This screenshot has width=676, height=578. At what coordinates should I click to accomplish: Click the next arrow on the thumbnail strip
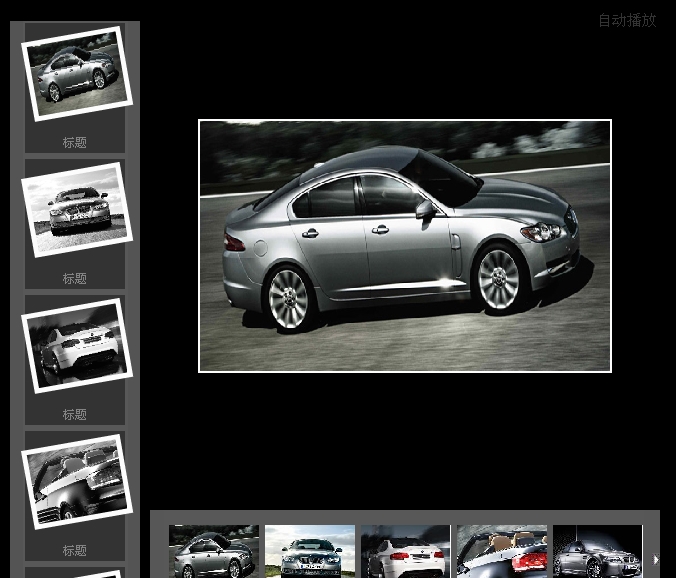(655, 560)
